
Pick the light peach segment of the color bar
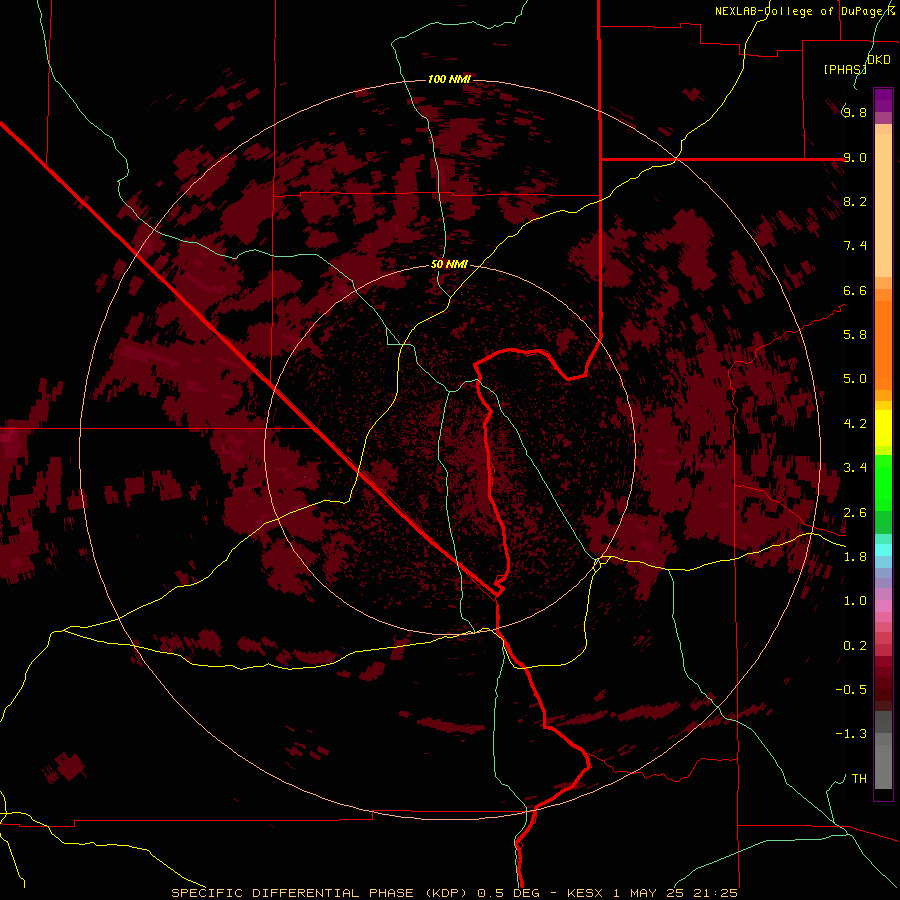pos(883,205)
